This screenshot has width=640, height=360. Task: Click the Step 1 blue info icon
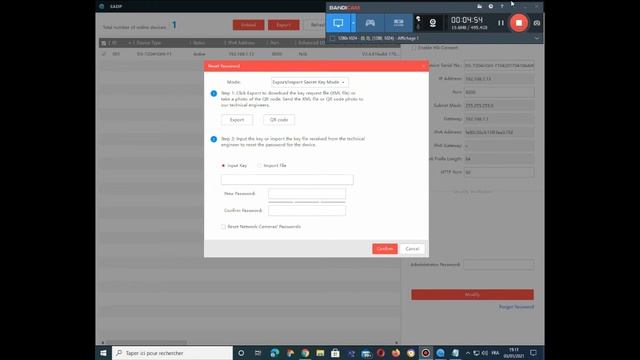[x=213, y=93]
